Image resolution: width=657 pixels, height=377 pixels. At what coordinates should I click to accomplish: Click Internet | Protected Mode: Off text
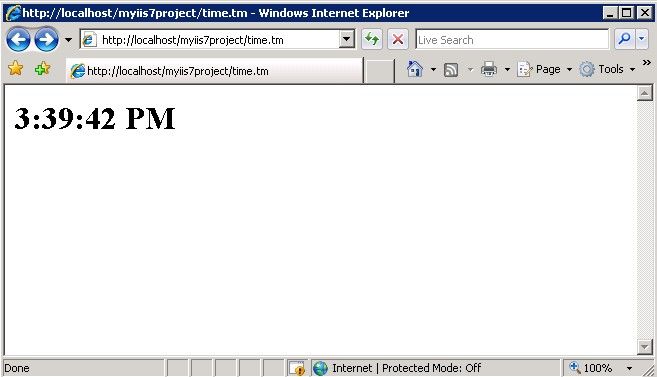click(x=406, y=368)
